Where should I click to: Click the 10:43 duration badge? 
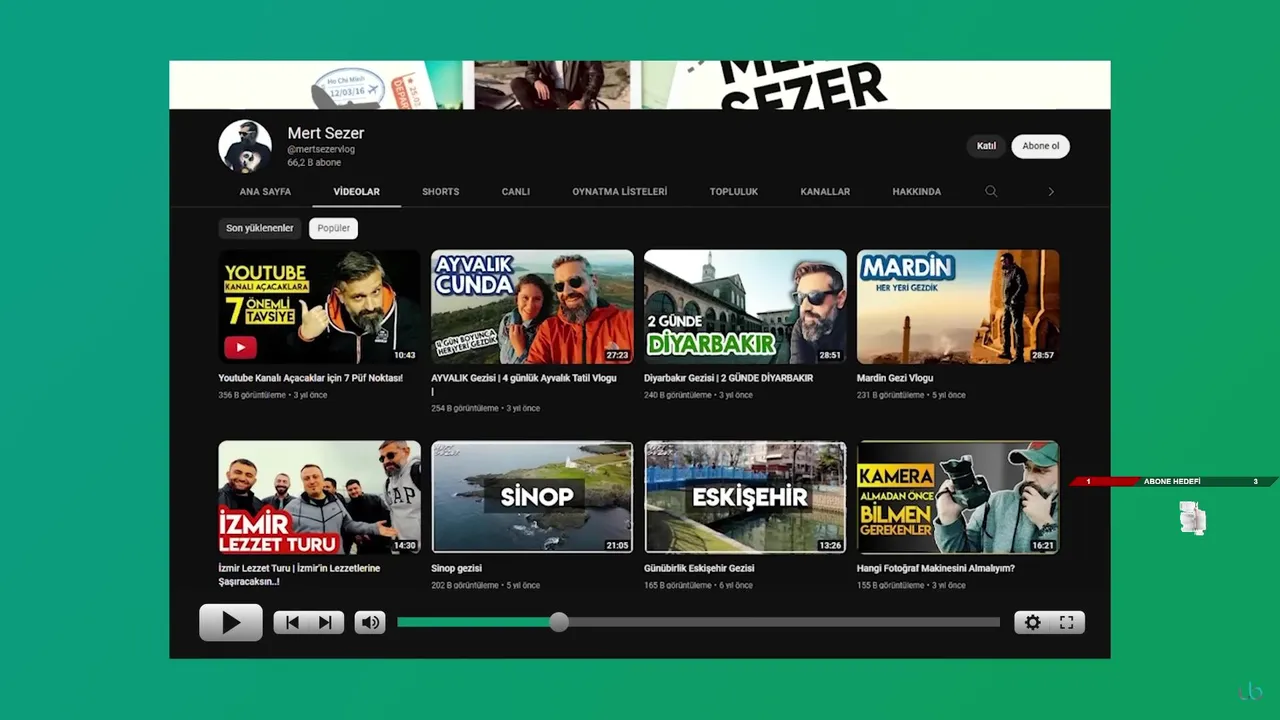pyautogui.click(x=404, y=355)
